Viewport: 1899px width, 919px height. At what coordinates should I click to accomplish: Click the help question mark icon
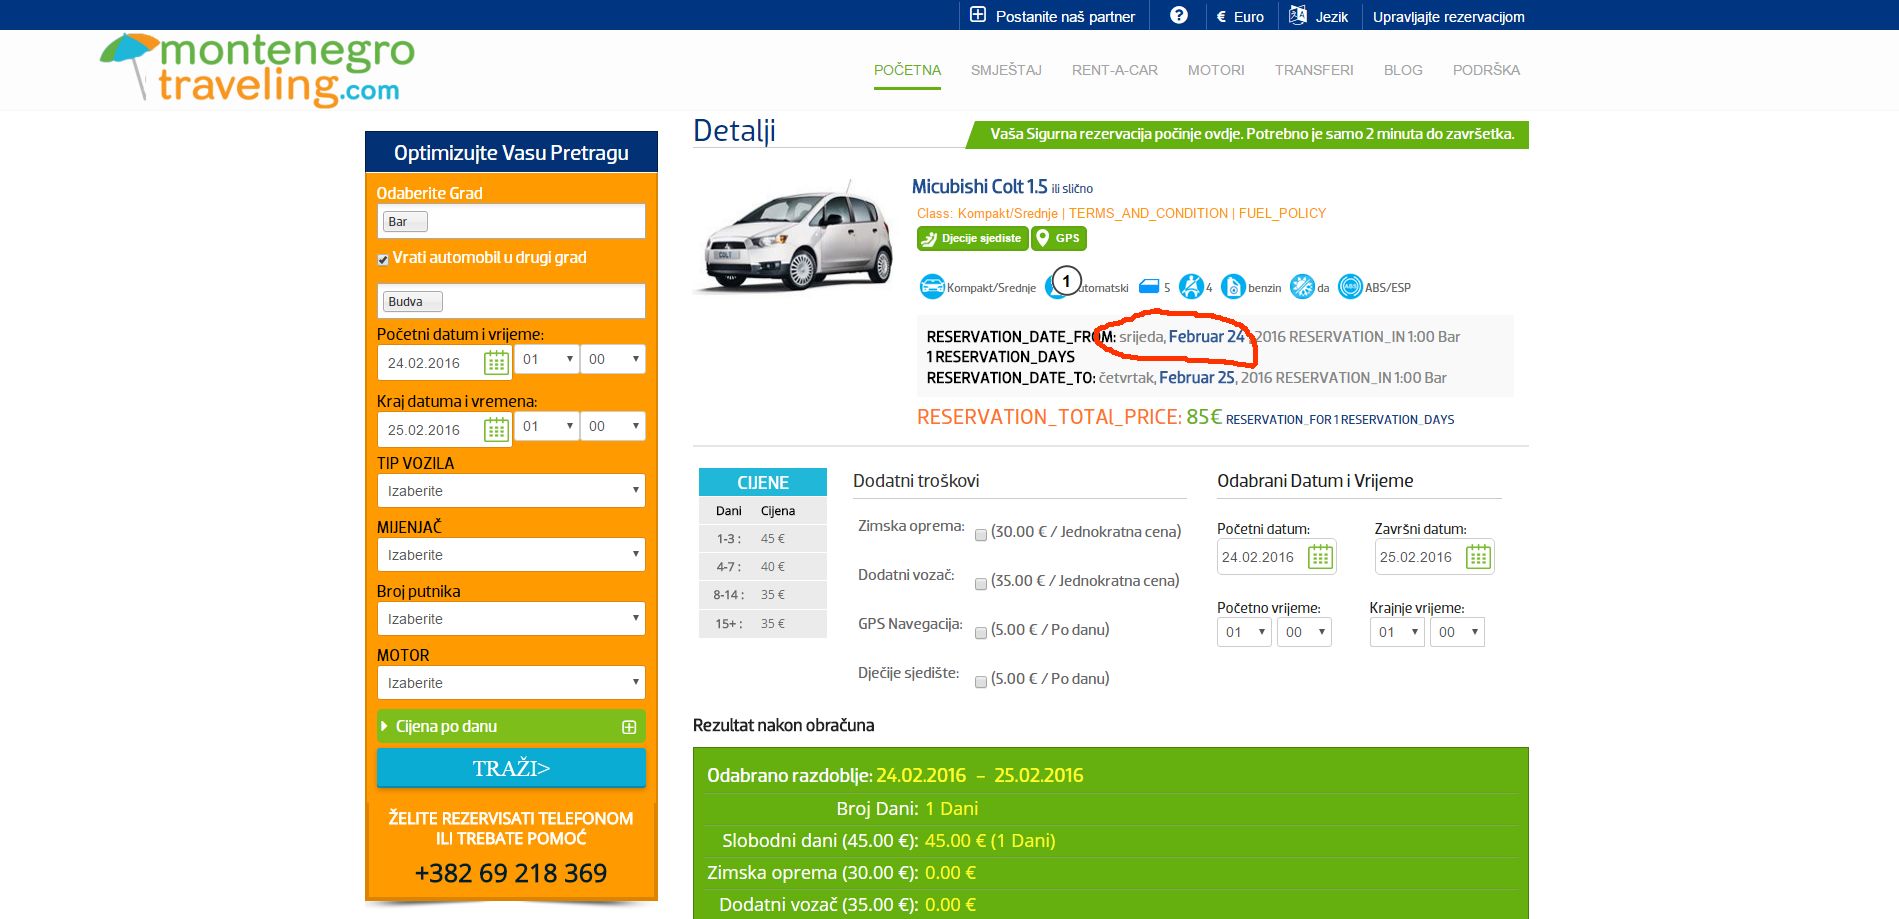(x=1179, y=16)
